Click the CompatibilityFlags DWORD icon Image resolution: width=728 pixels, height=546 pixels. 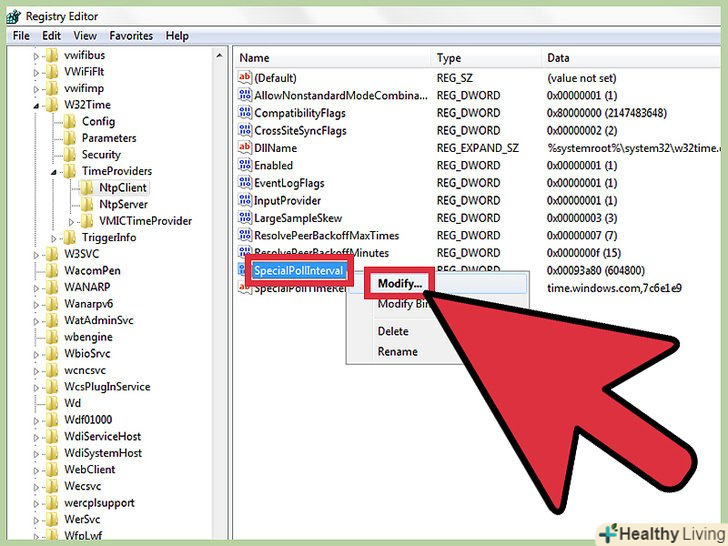tap(245, 112)
